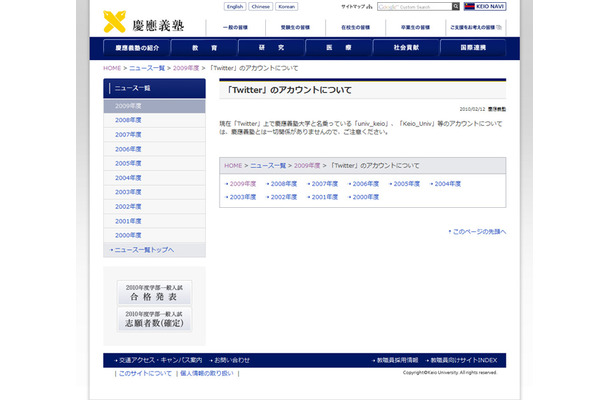Select 2004年度 in the sidebar list

(154, 178)
